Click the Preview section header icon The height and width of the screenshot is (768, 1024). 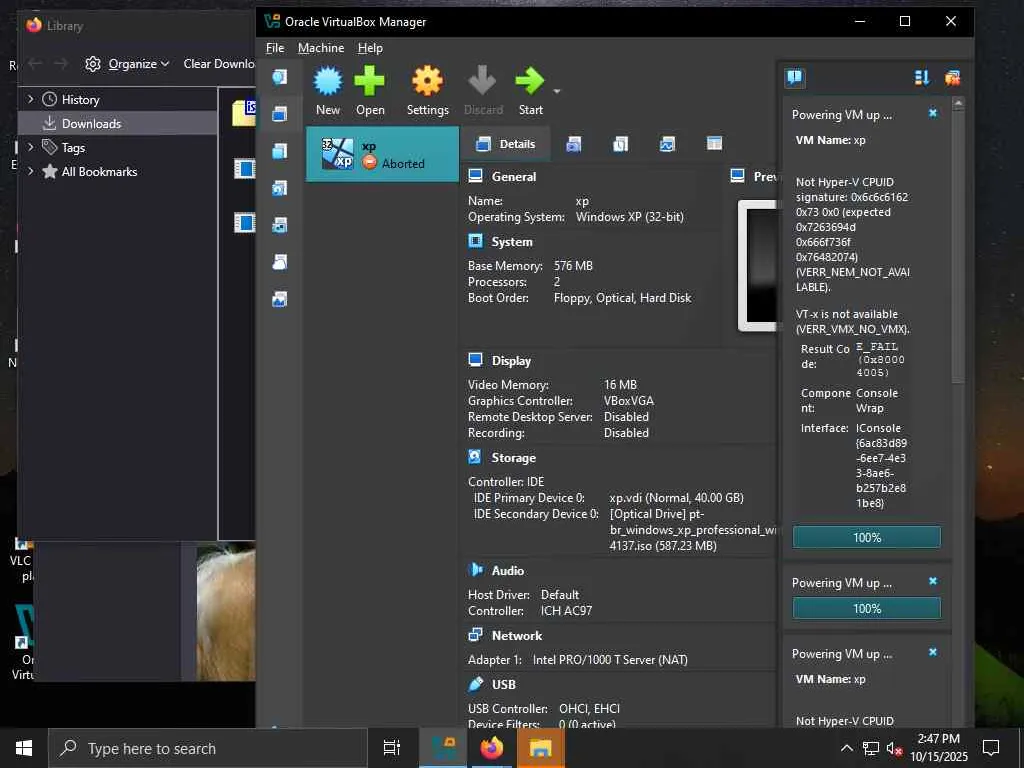(x=737, y=176)
